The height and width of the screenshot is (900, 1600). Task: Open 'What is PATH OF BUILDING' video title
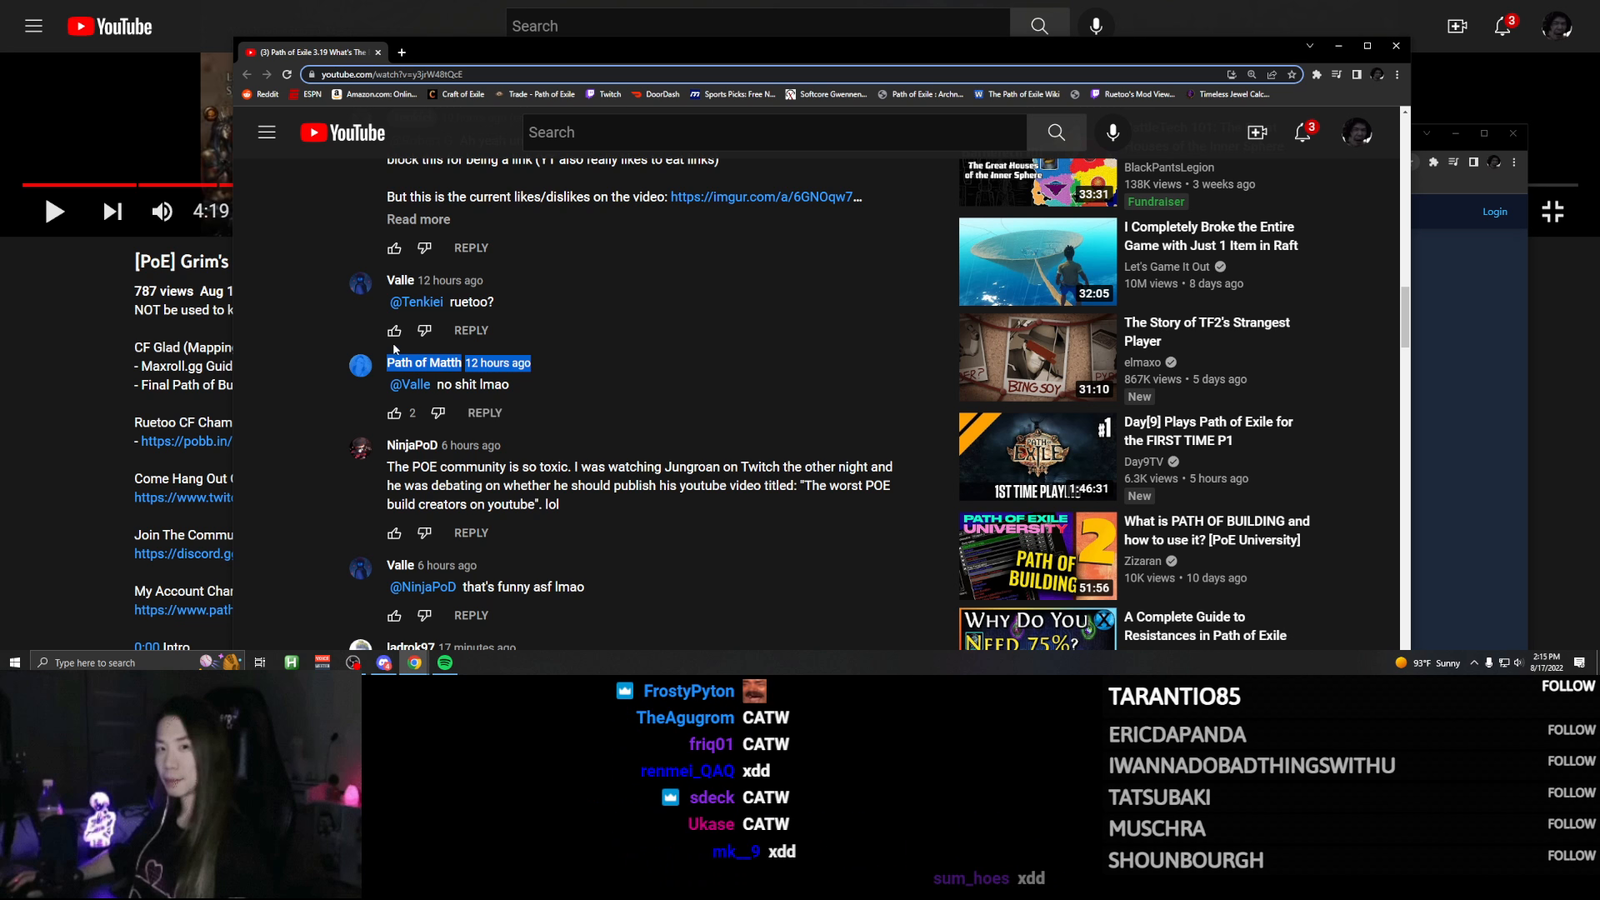(x=1217, y=530)
